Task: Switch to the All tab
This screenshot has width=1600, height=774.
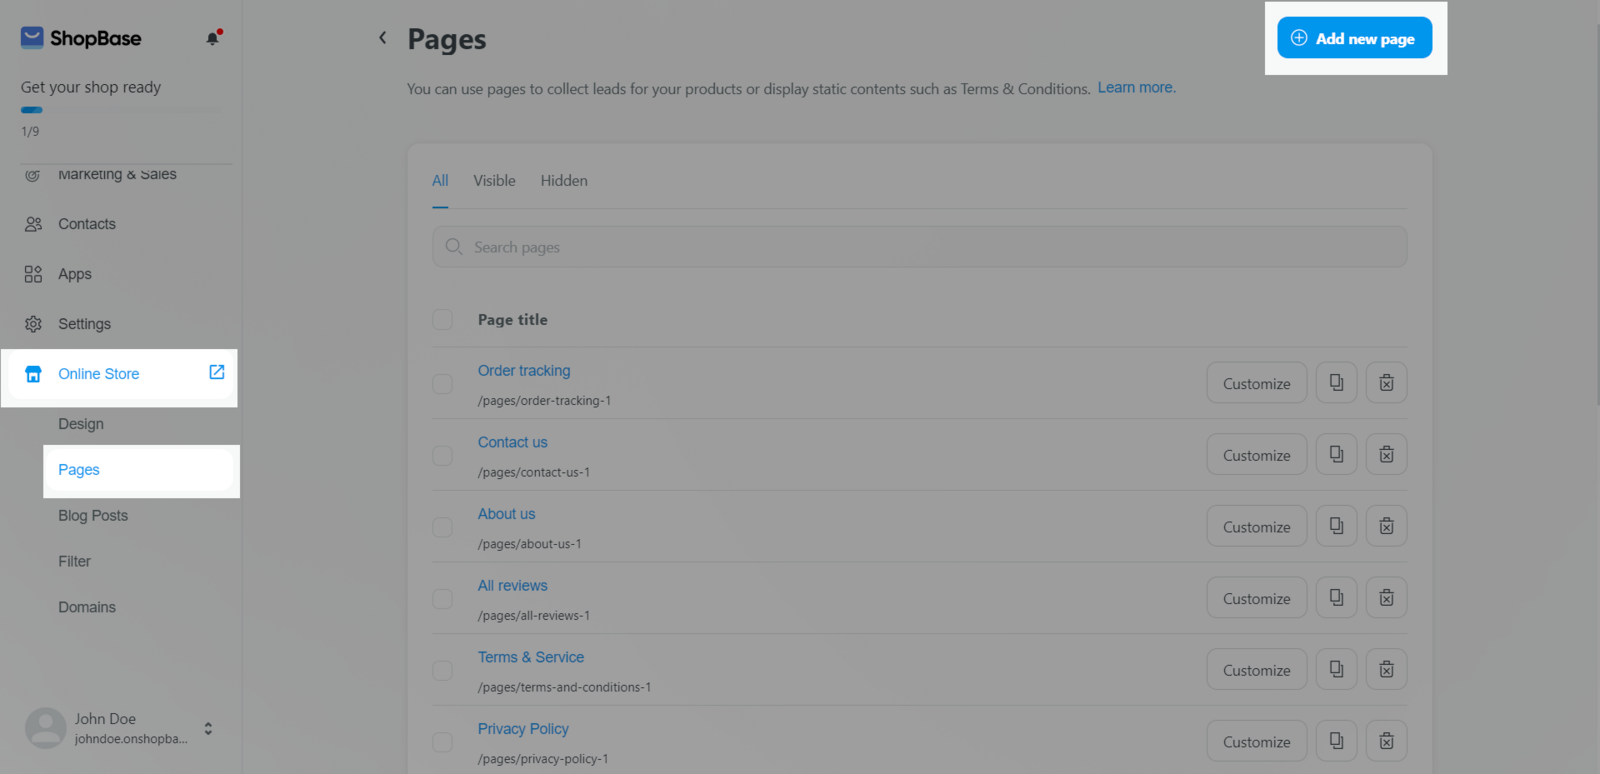Action: (x=440, y=181)
